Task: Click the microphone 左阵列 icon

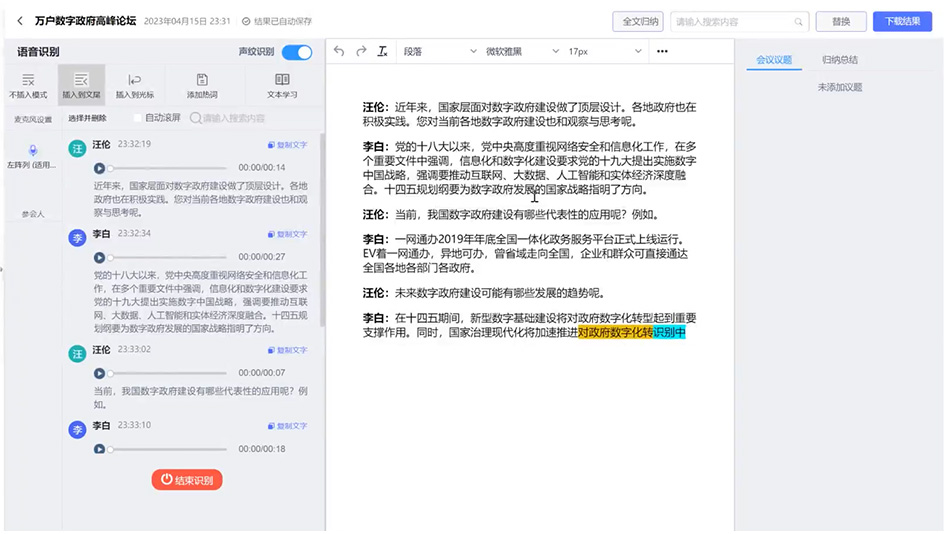Action: 33,150
